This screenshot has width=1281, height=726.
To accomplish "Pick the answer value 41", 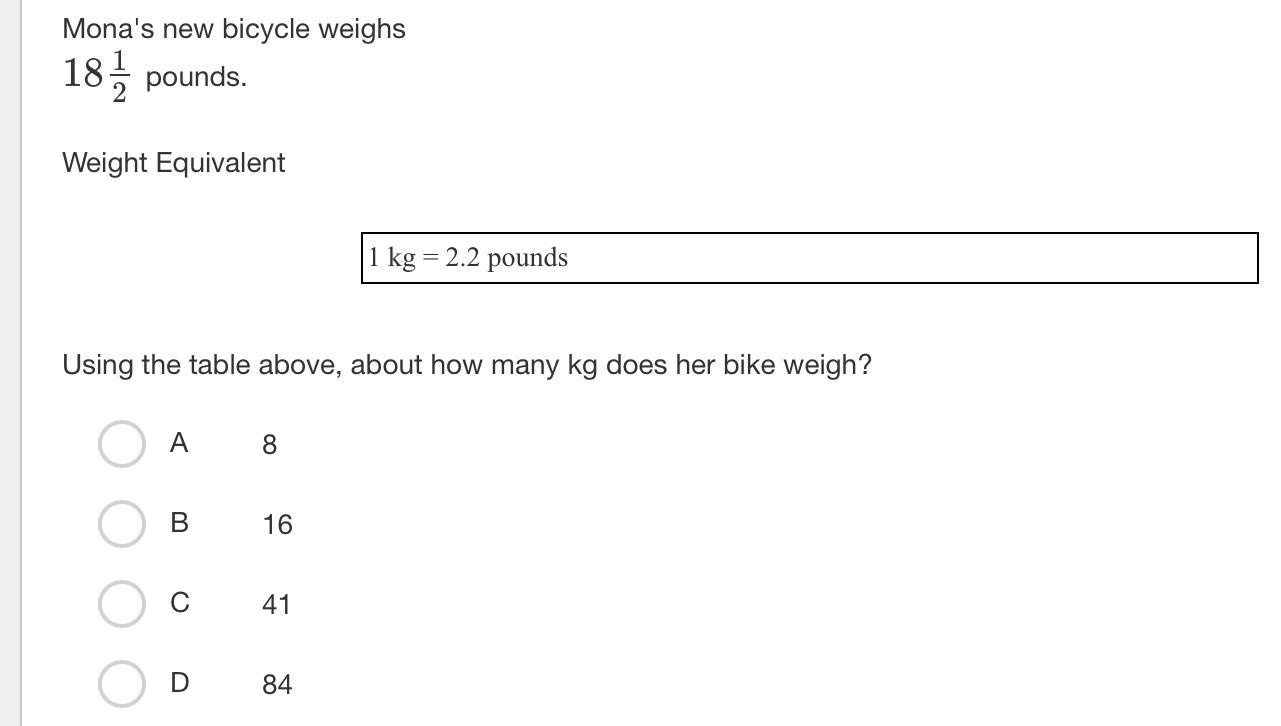I will (x=276, y=605).
